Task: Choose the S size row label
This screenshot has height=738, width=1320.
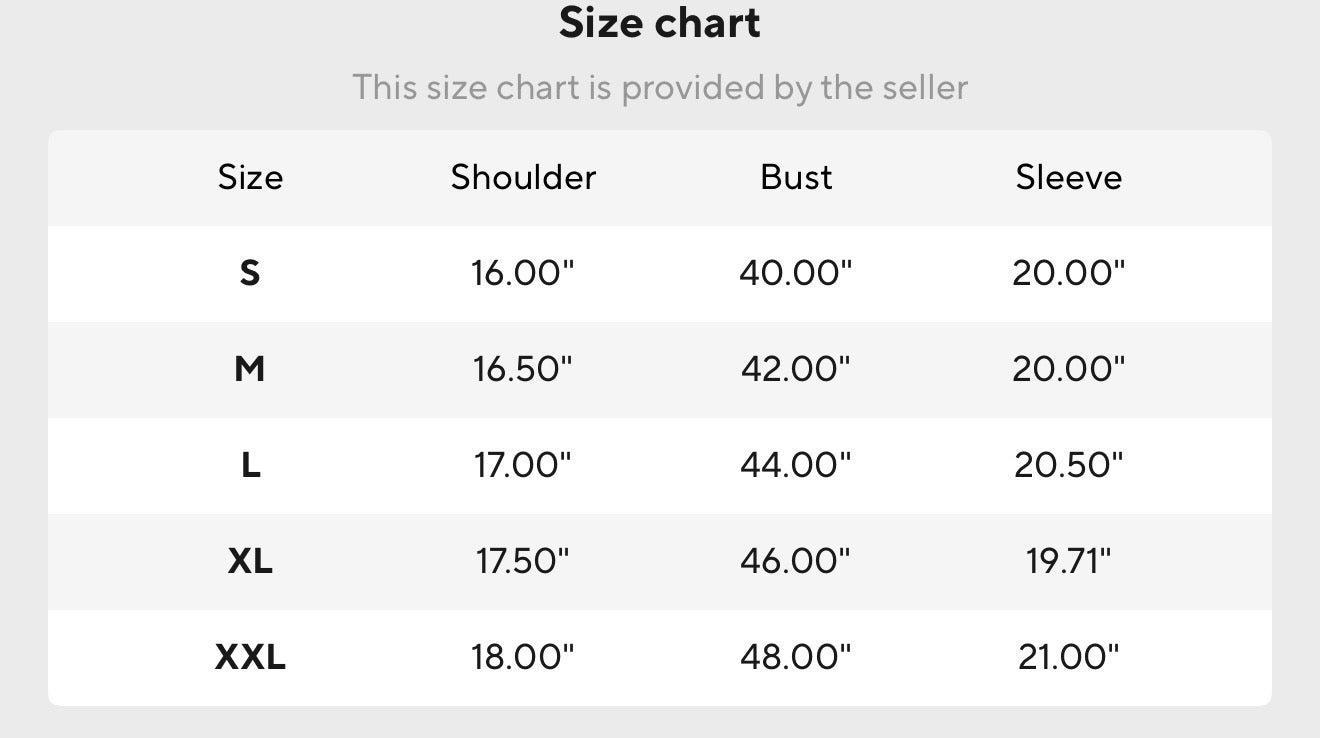Action: click(250, 273)
